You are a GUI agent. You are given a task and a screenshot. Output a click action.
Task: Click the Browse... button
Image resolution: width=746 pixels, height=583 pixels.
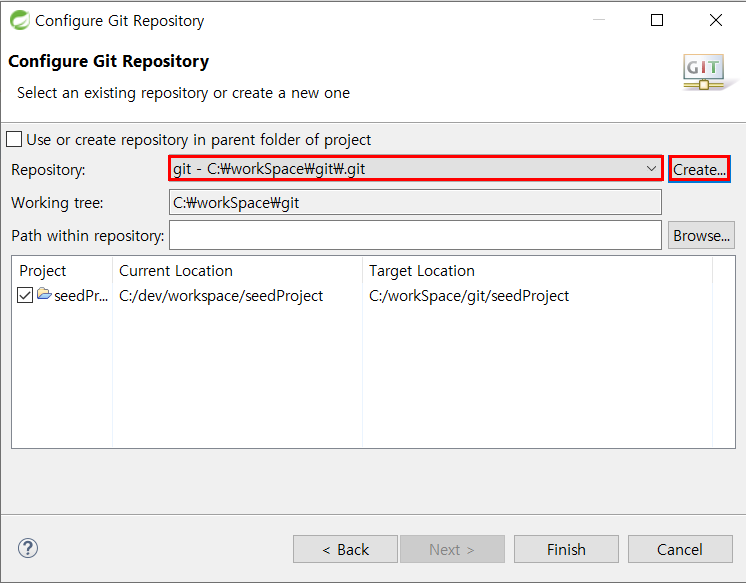701,235
